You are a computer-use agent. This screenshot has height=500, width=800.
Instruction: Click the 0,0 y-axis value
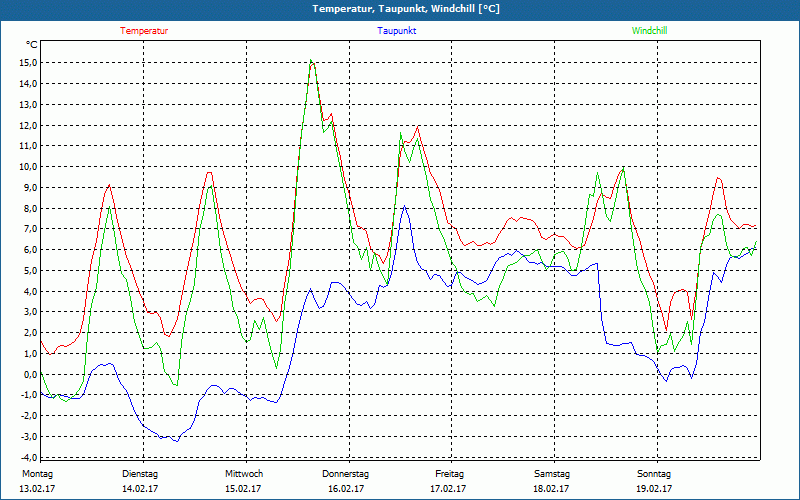(31, 374)
